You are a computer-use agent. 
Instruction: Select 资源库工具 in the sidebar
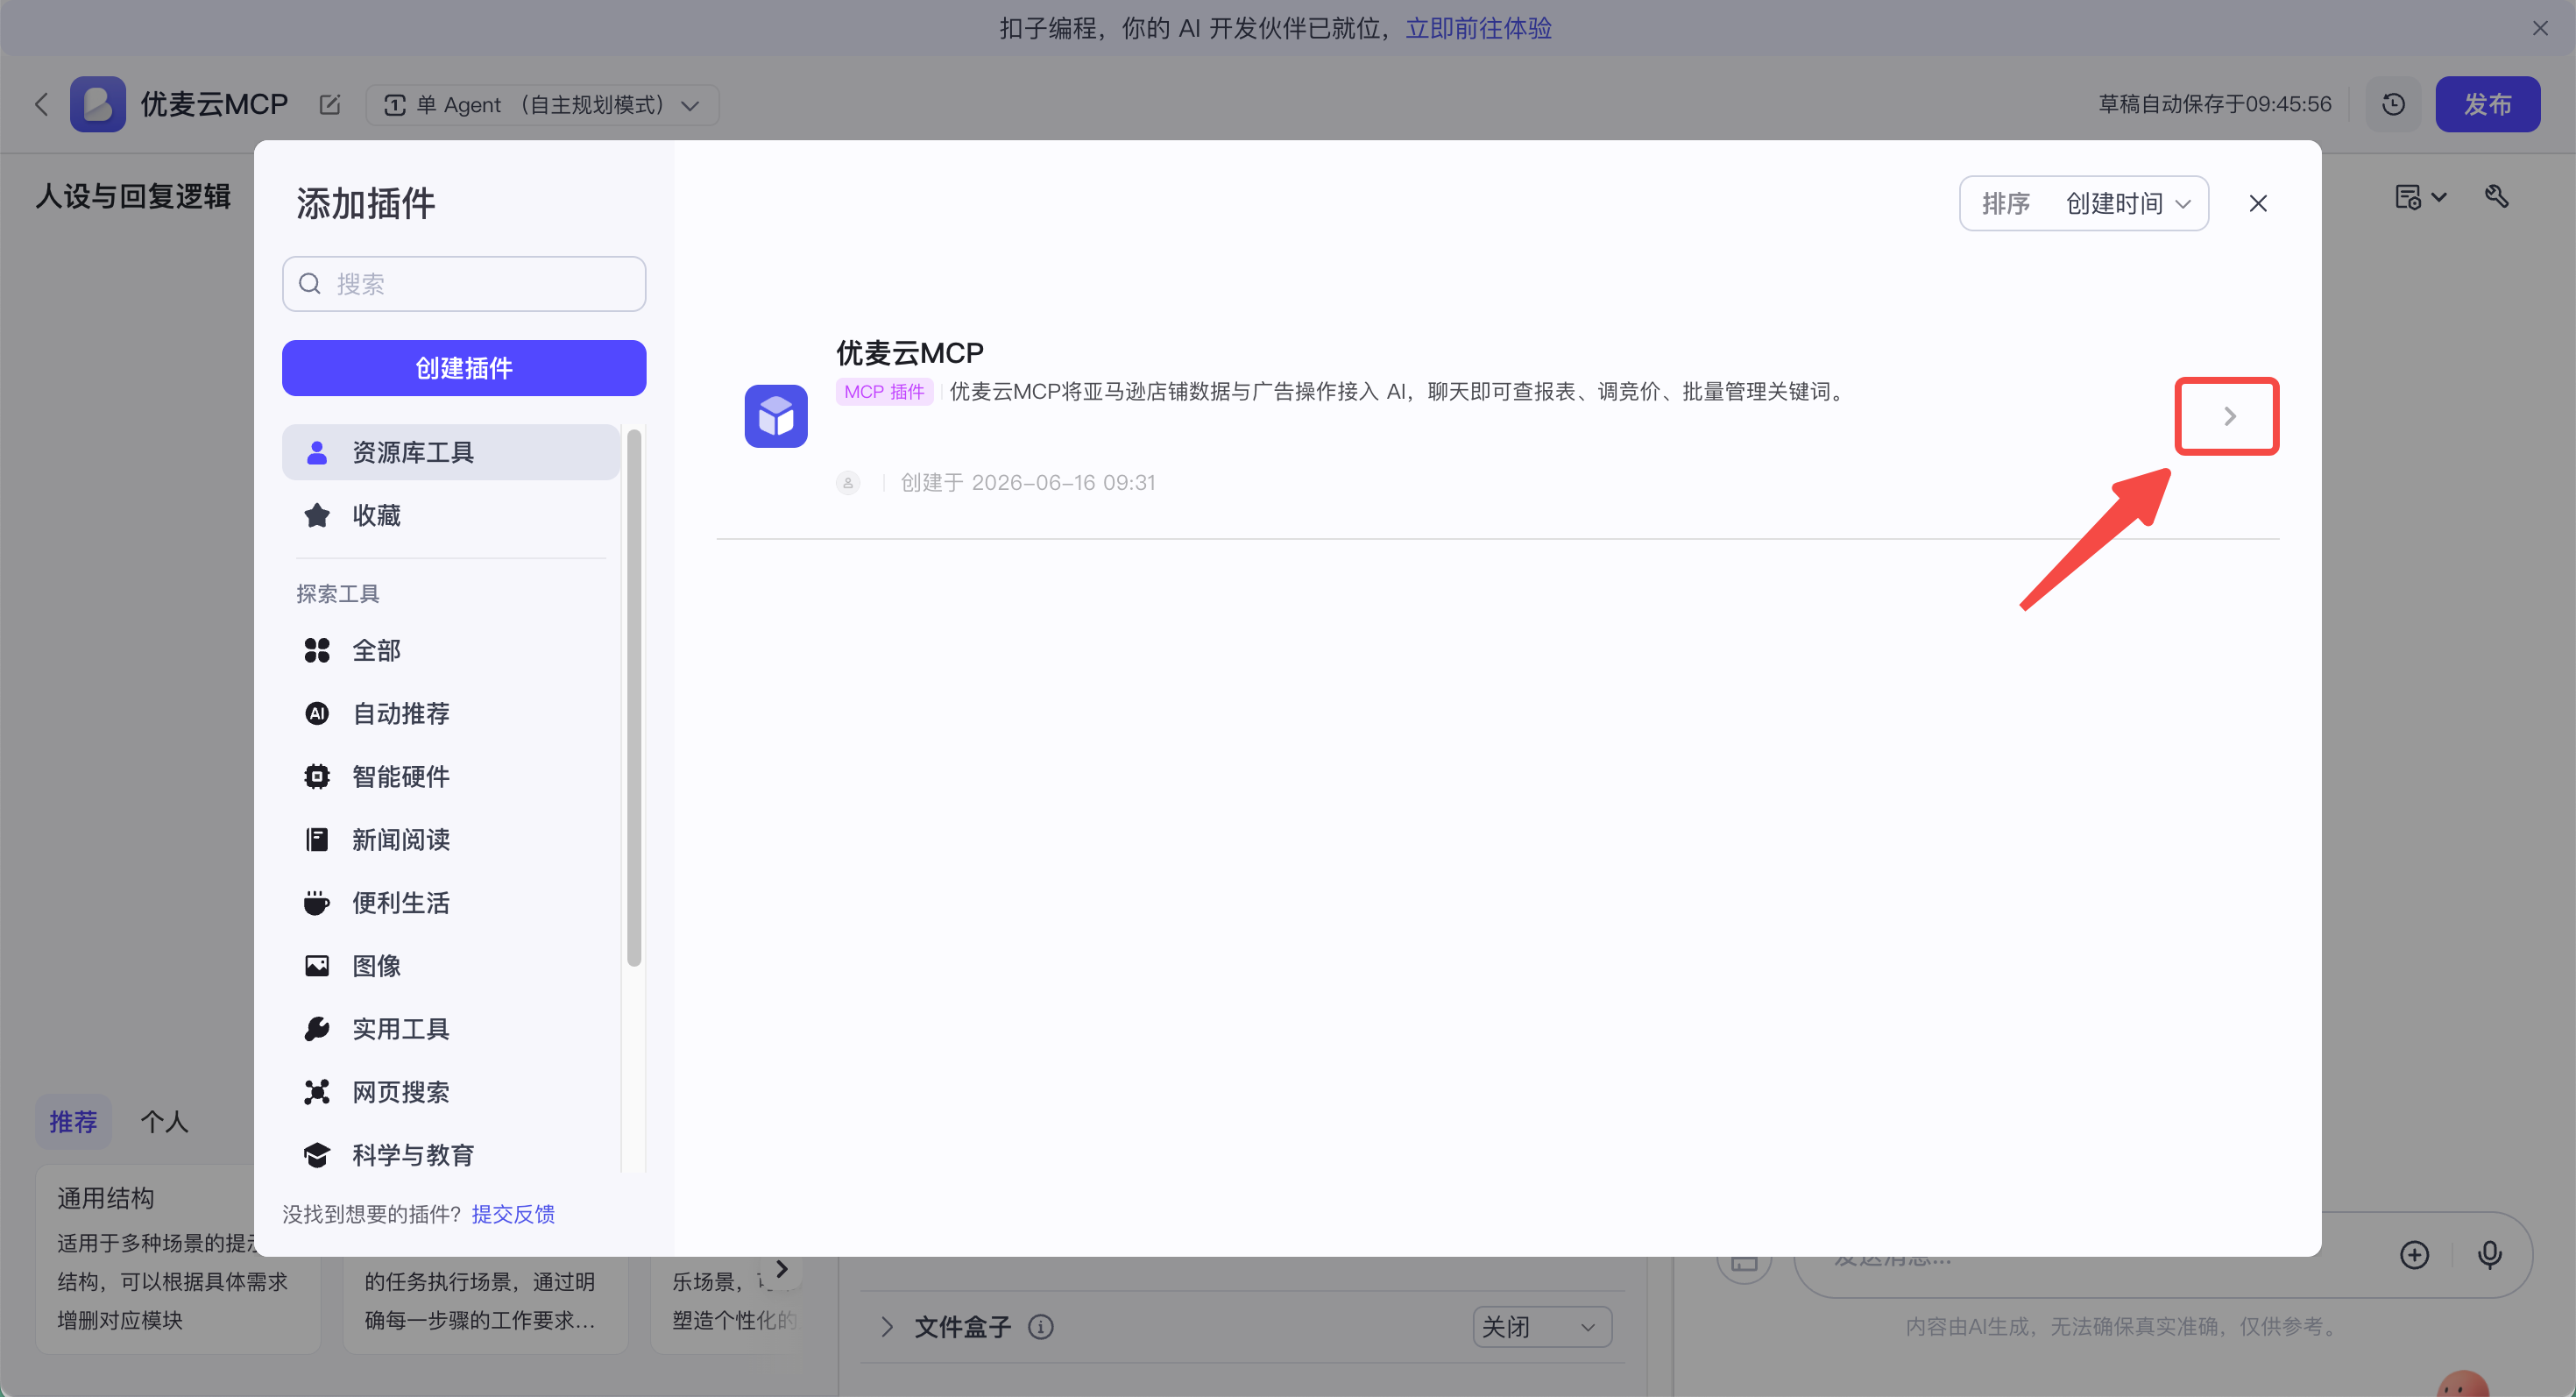pyautogui.click(x=451, y=452)
